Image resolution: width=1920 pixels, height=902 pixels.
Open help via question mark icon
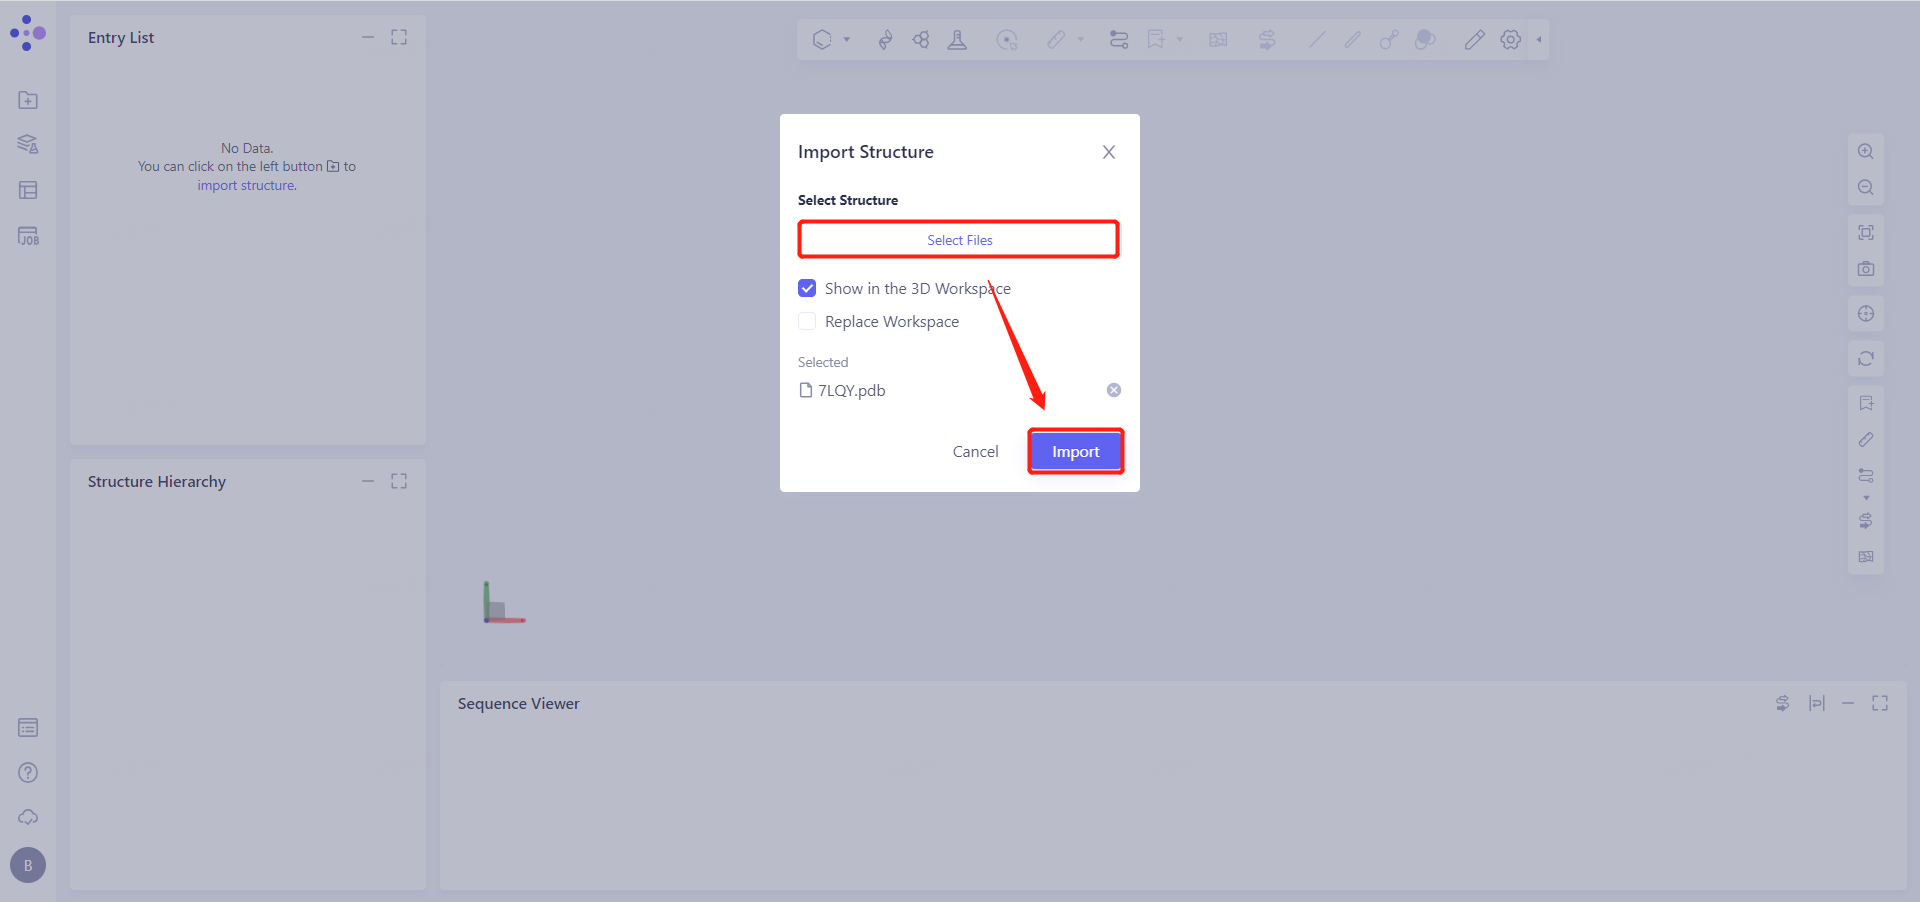[28, 772]
